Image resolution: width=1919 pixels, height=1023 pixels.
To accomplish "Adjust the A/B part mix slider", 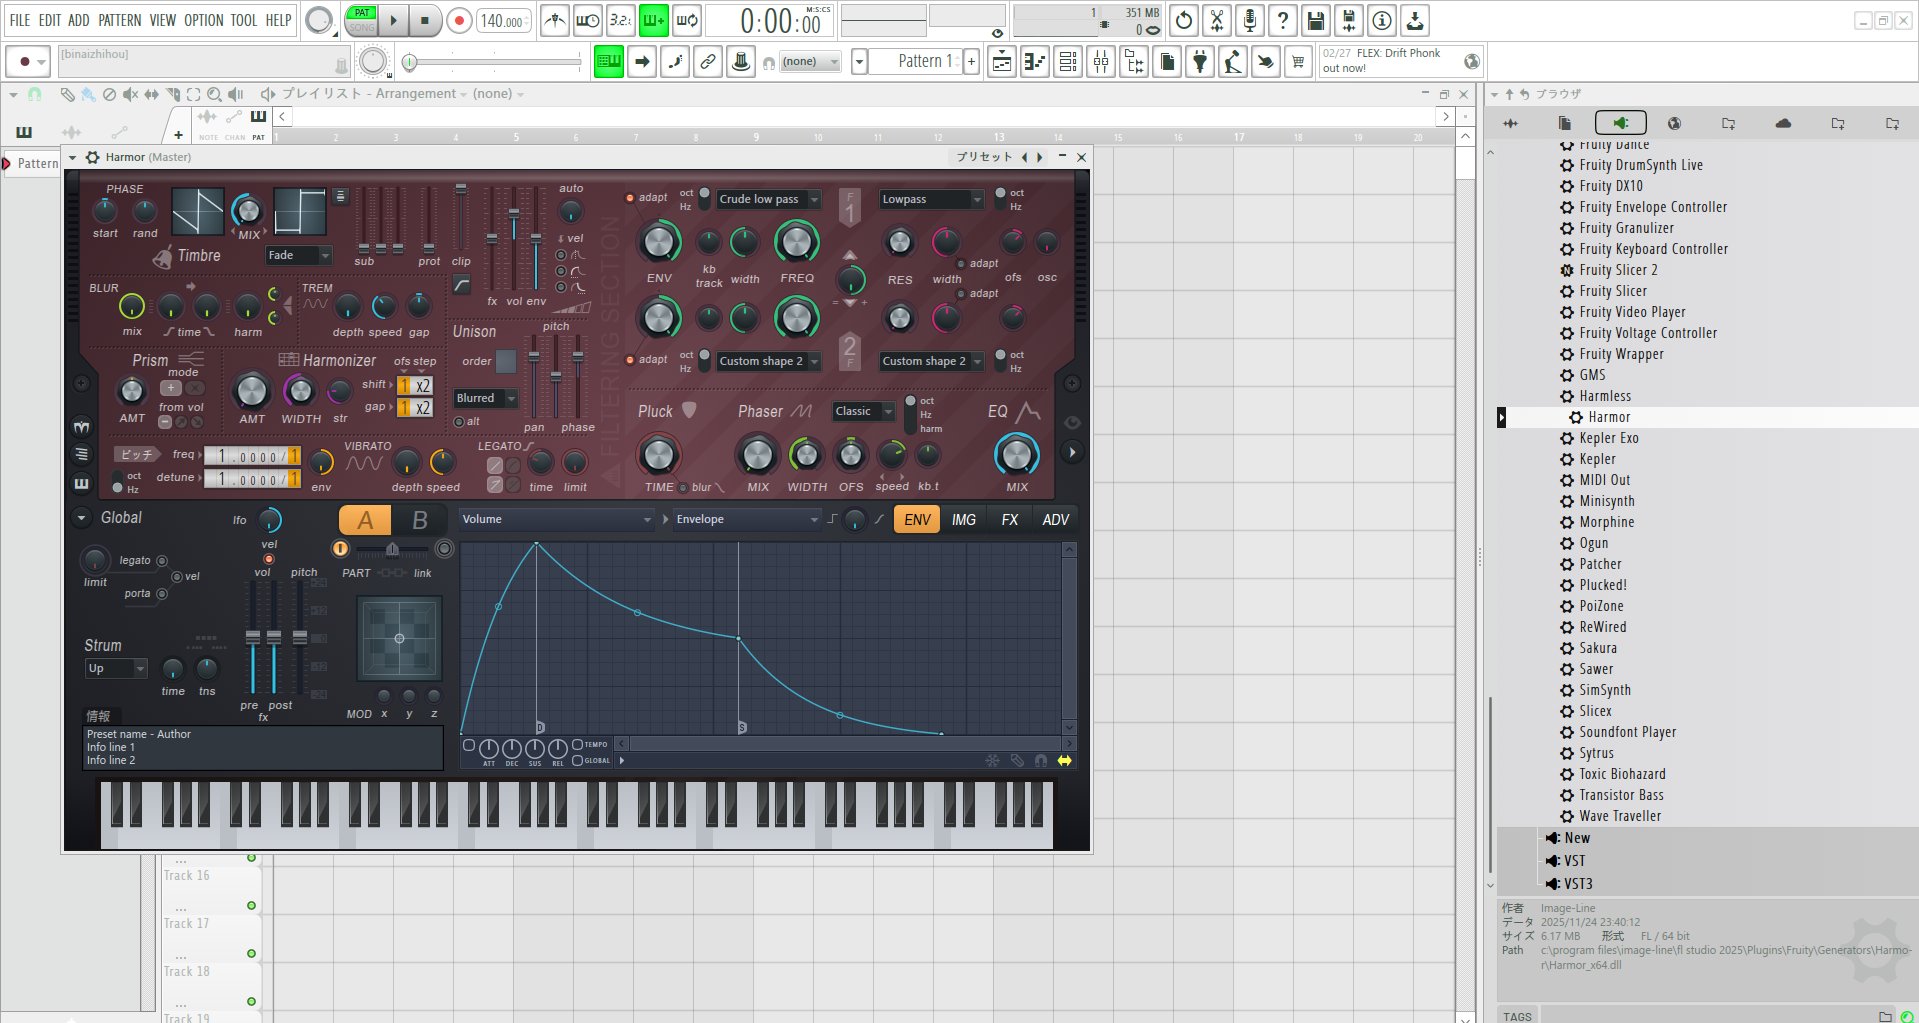I will [392, 548].
